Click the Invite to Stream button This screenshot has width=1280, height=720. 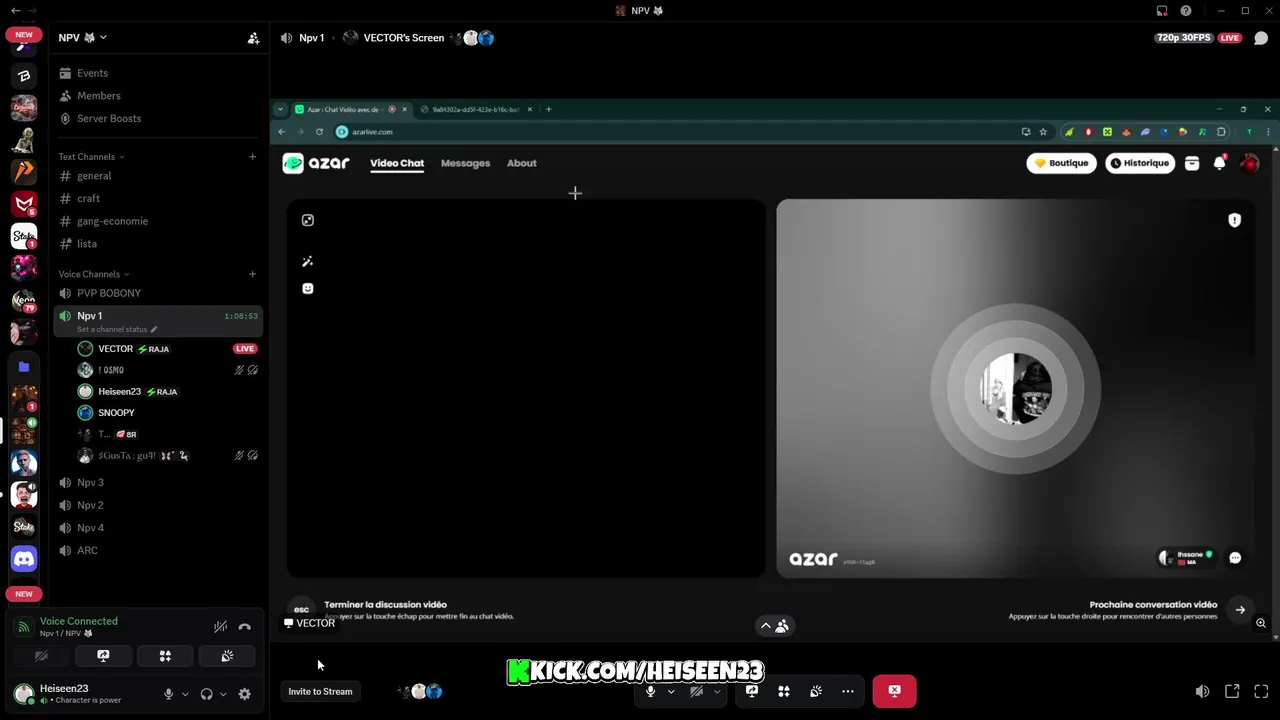(320, 691)
